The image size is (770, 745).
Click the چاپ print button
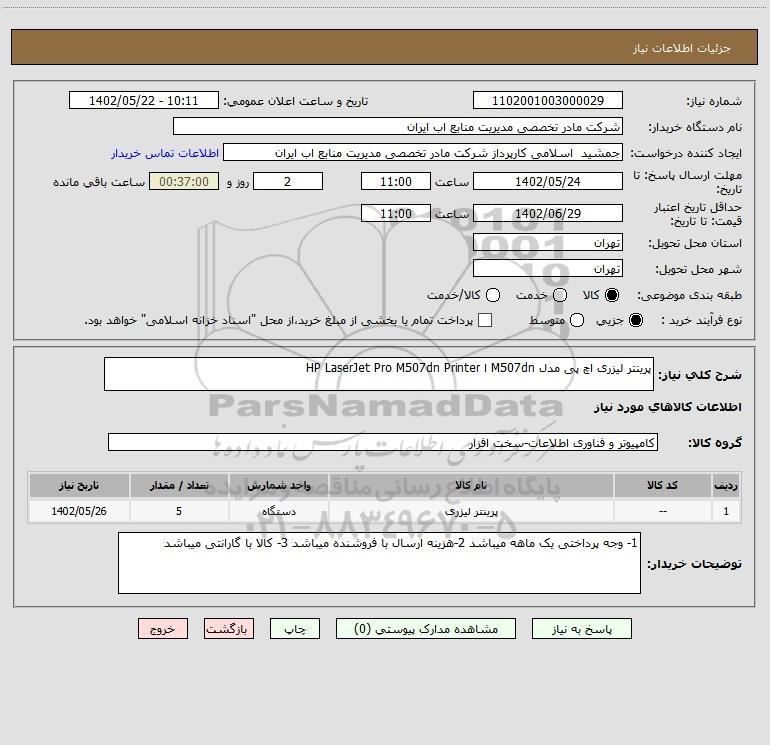point(295,629)
